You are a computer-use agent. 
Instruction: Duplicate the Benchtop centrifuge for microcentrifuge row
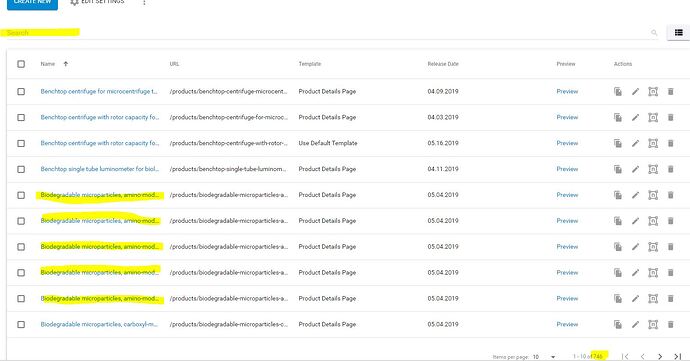(x=618, y=92)
